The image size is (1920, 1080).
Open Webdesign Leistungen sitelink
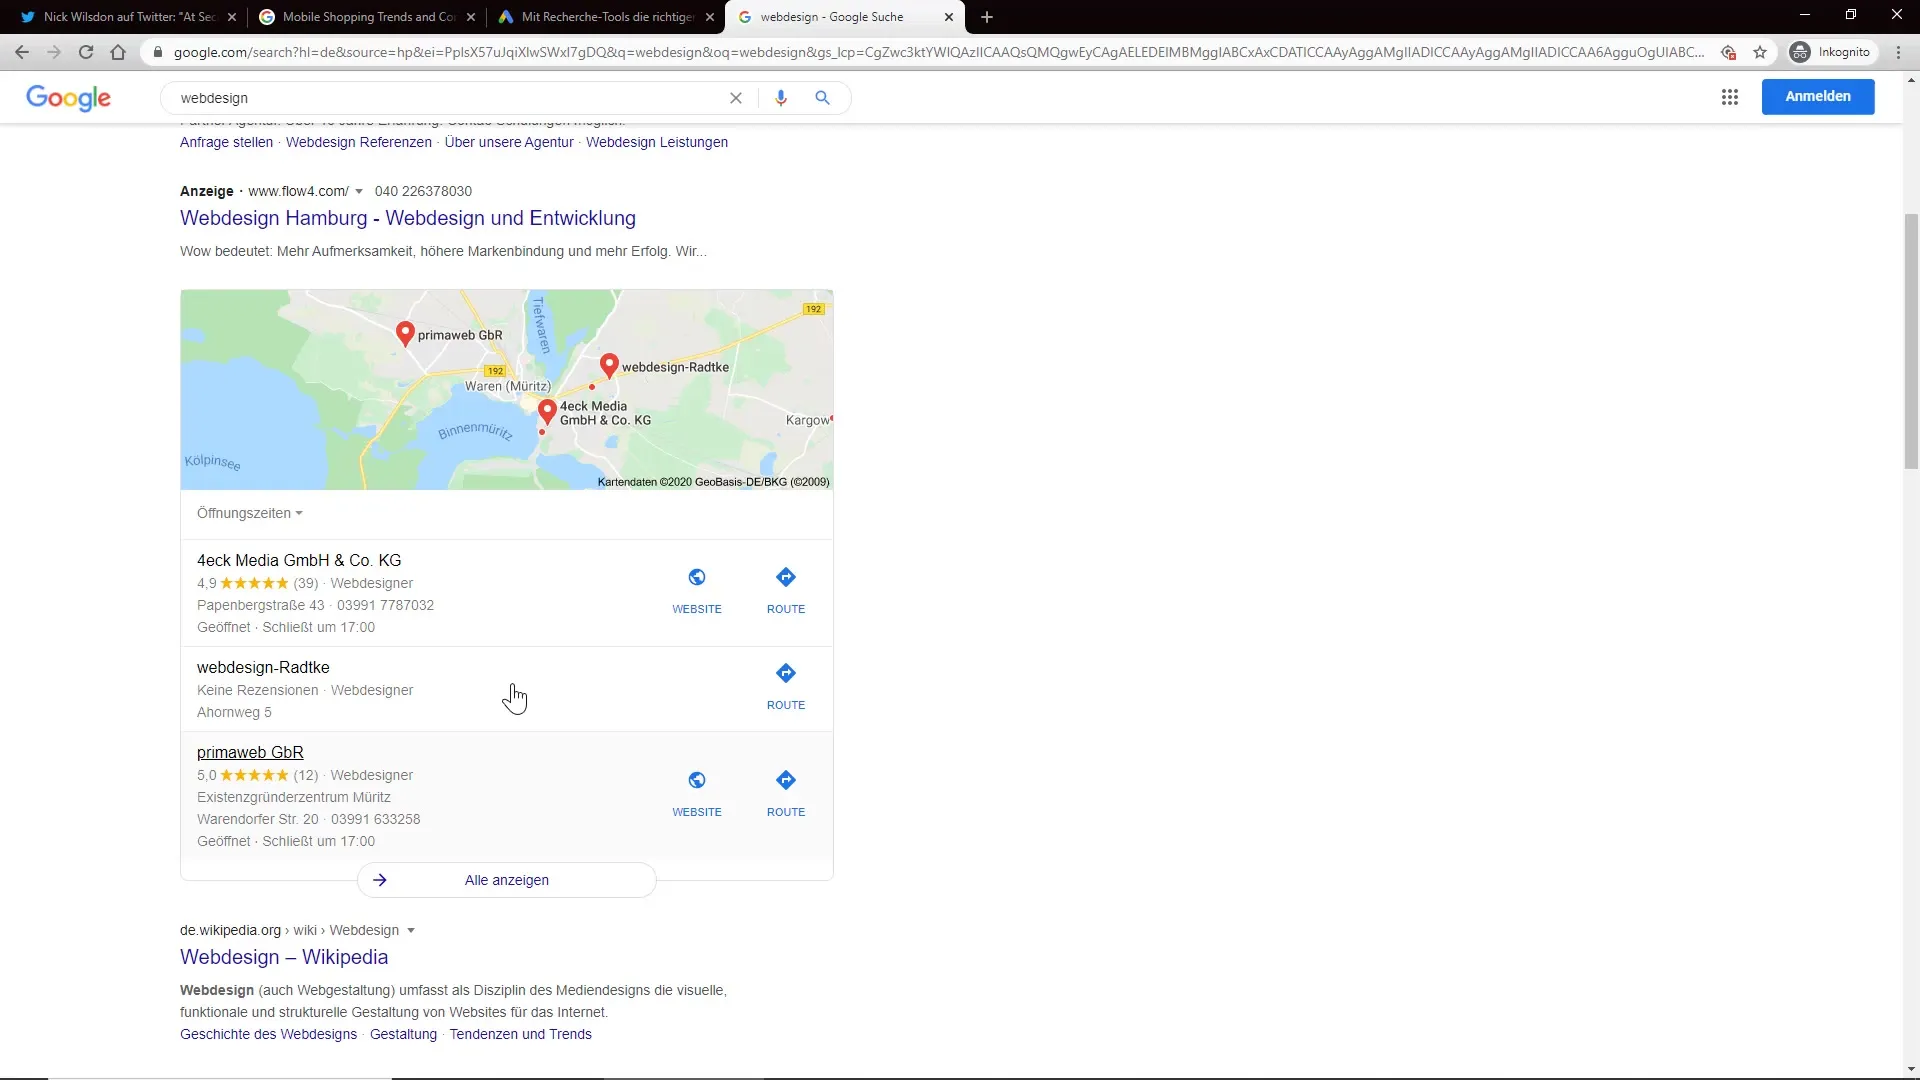[x=657, y=142]
